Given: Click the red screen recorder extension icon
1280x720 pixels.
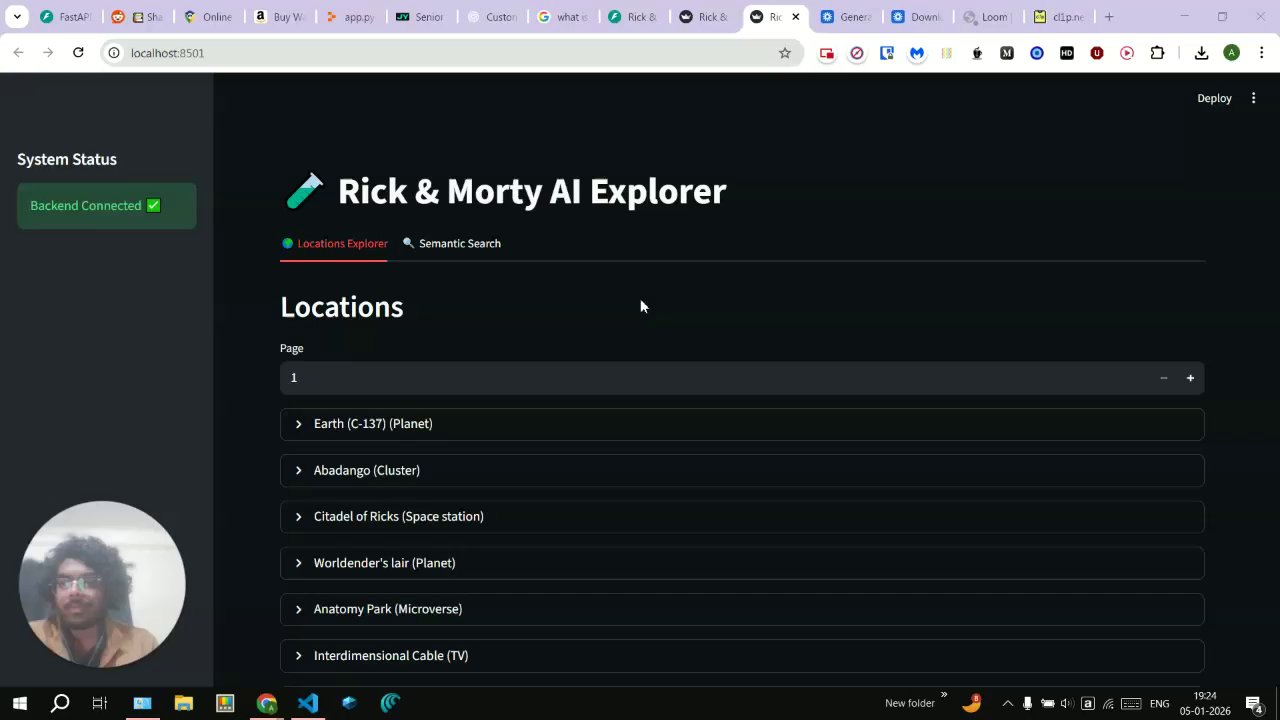Looking at the screenshot, I should pos(827,53).
